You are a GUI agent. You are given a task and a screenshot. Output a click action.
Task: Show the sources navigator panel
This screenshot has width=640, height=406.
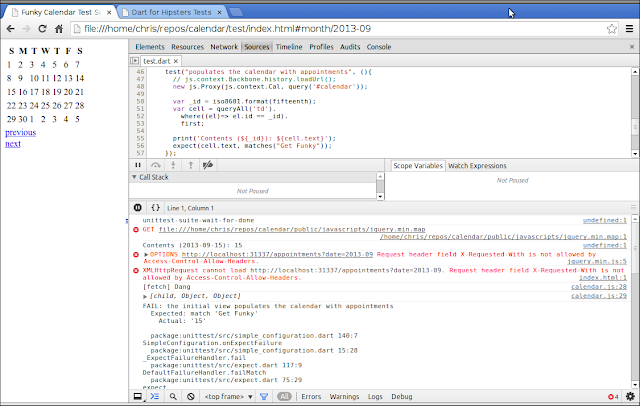coord(134,61)
